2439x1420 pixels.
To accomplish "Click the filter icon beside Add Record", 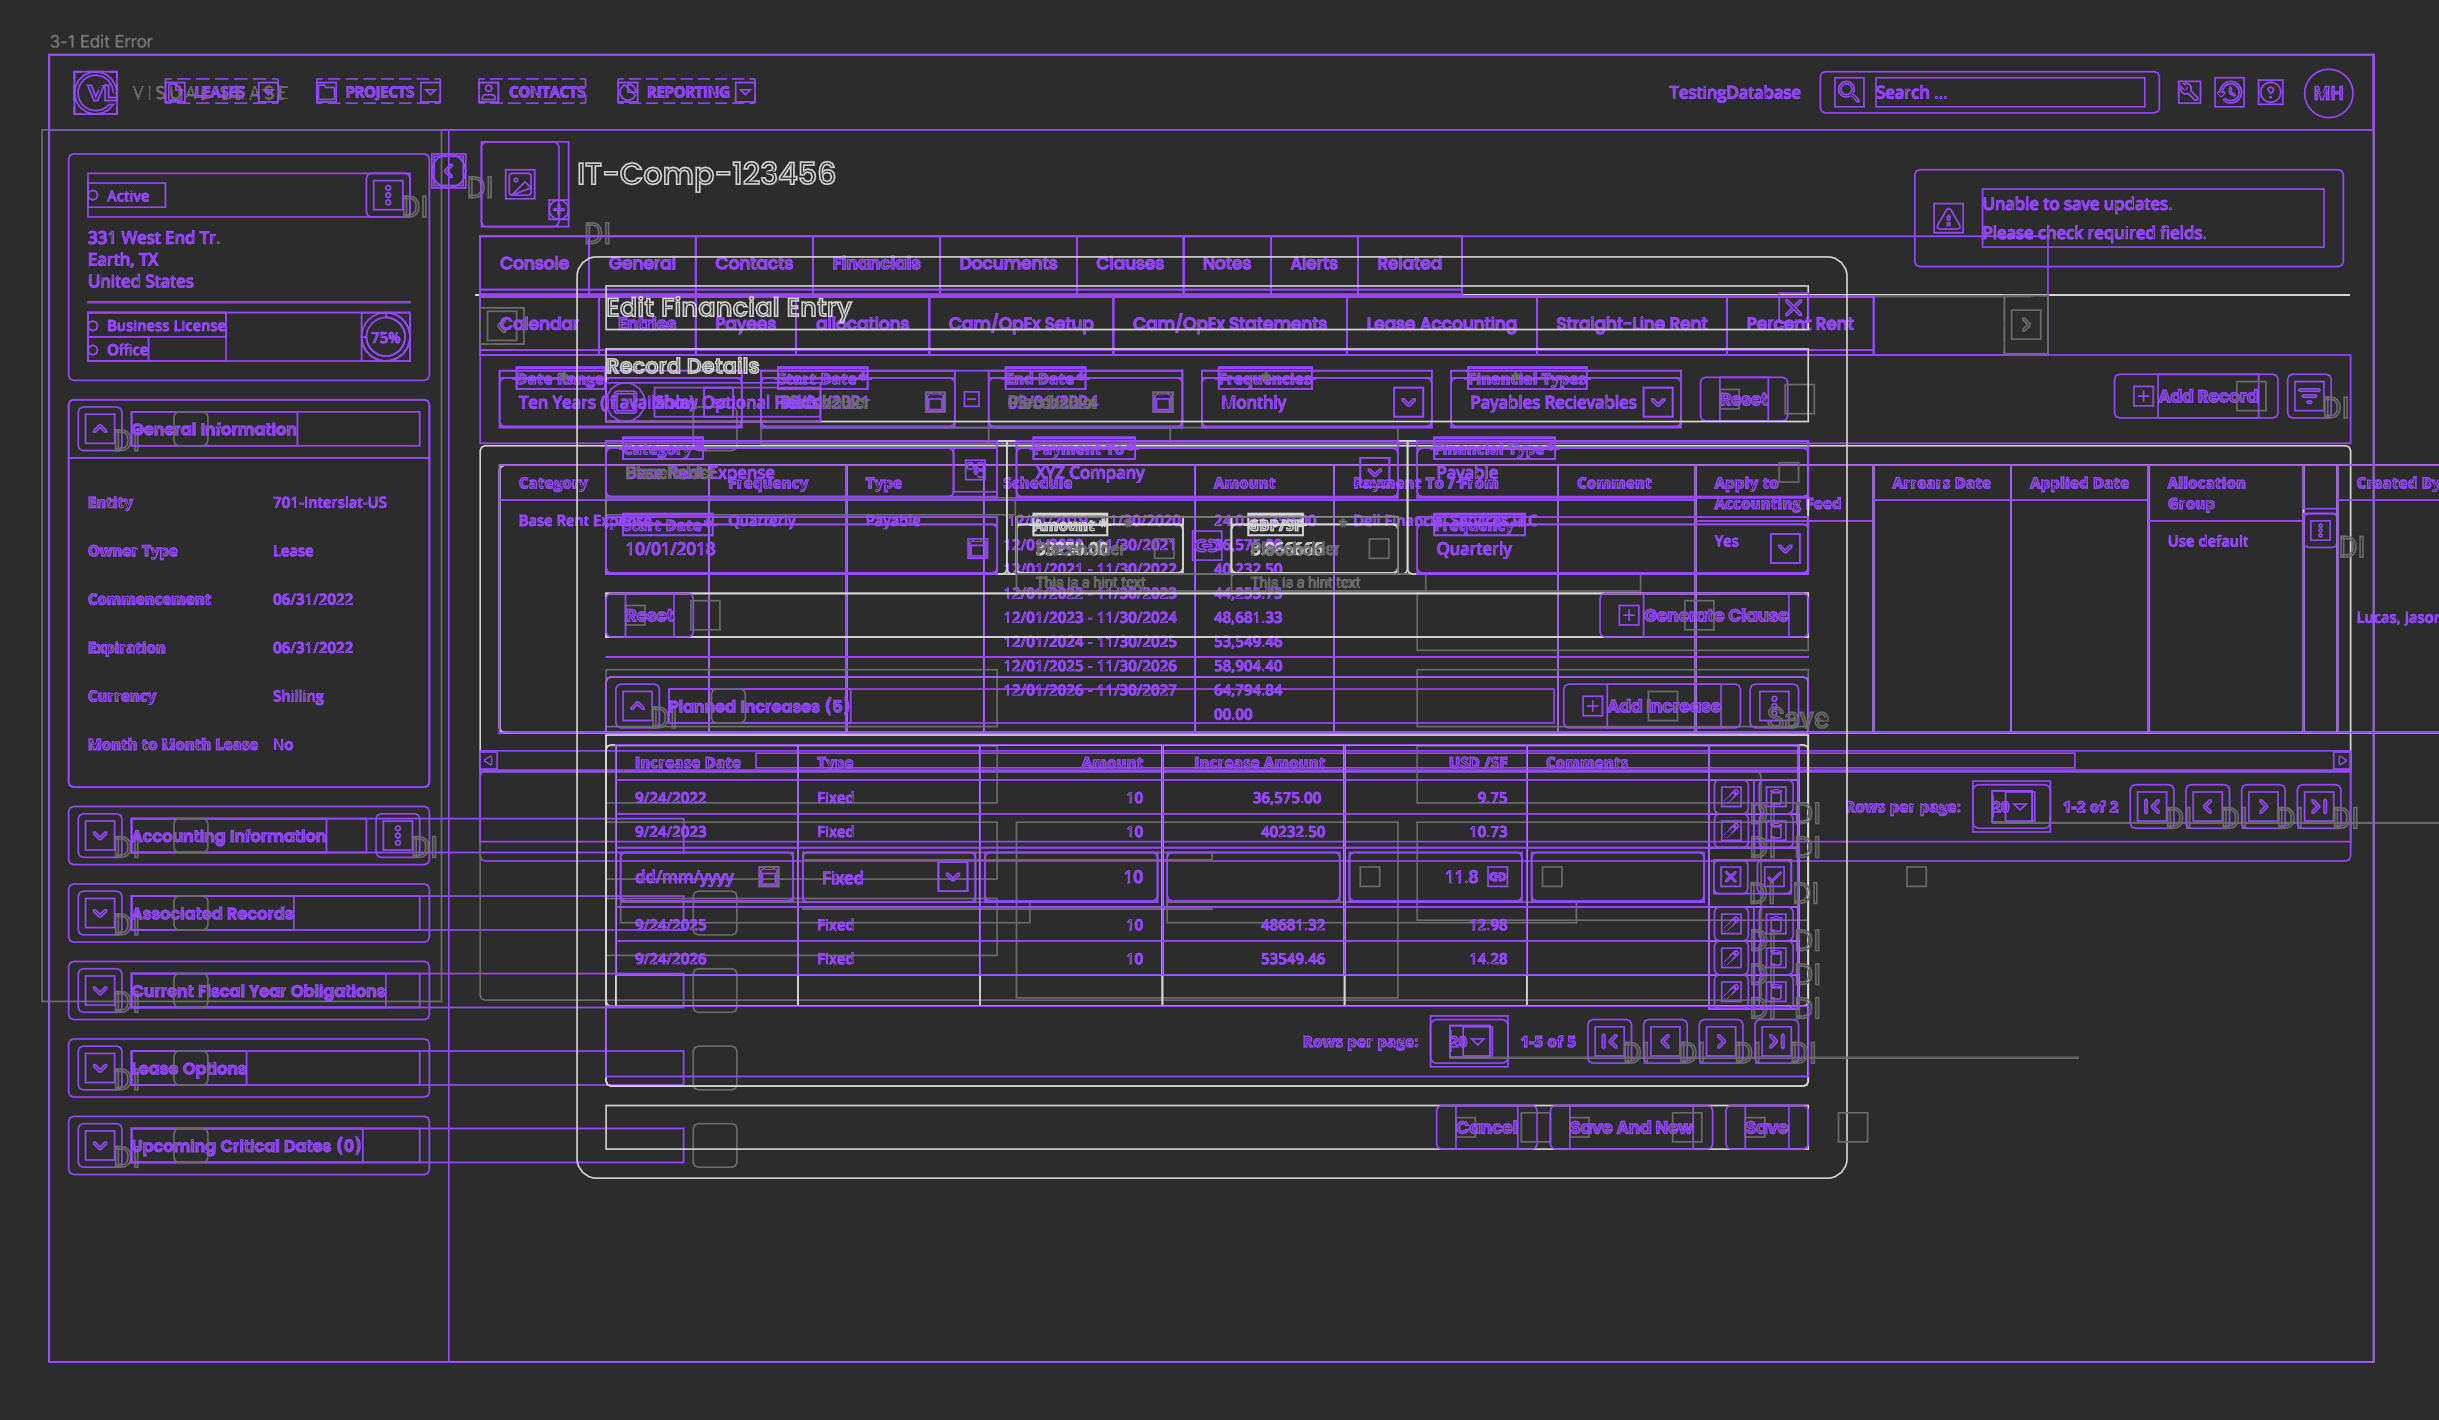I will (x=2308, y=396).
